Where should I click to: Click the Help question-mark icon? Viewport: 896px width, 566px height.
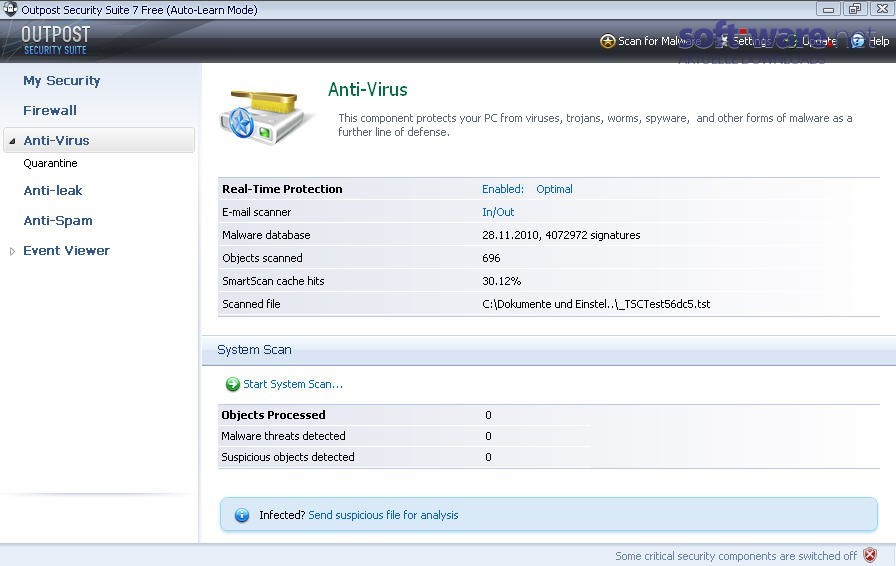point(858,41)
